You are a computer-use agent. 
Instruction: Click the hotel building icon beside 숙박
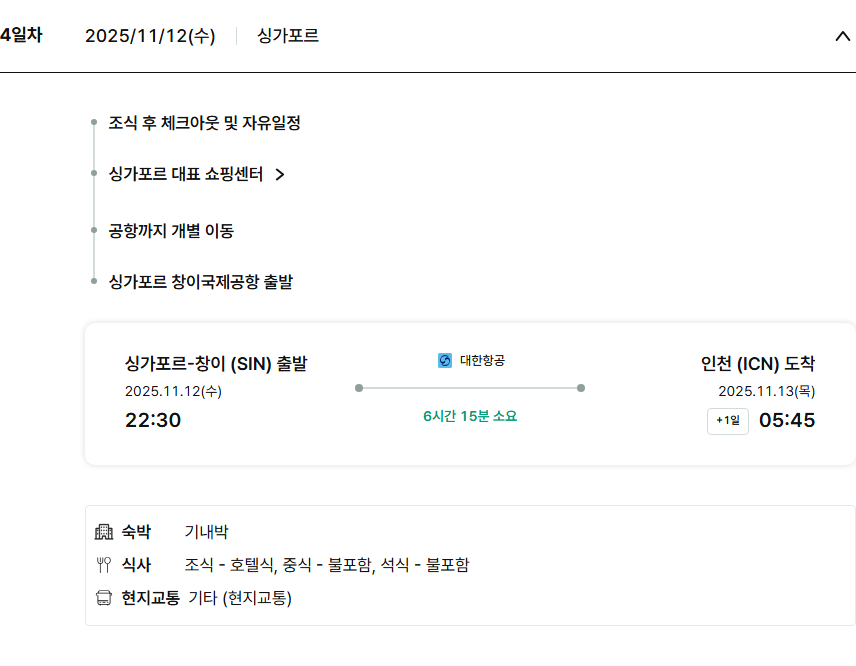pyautogui.click(x=104, y=532)
